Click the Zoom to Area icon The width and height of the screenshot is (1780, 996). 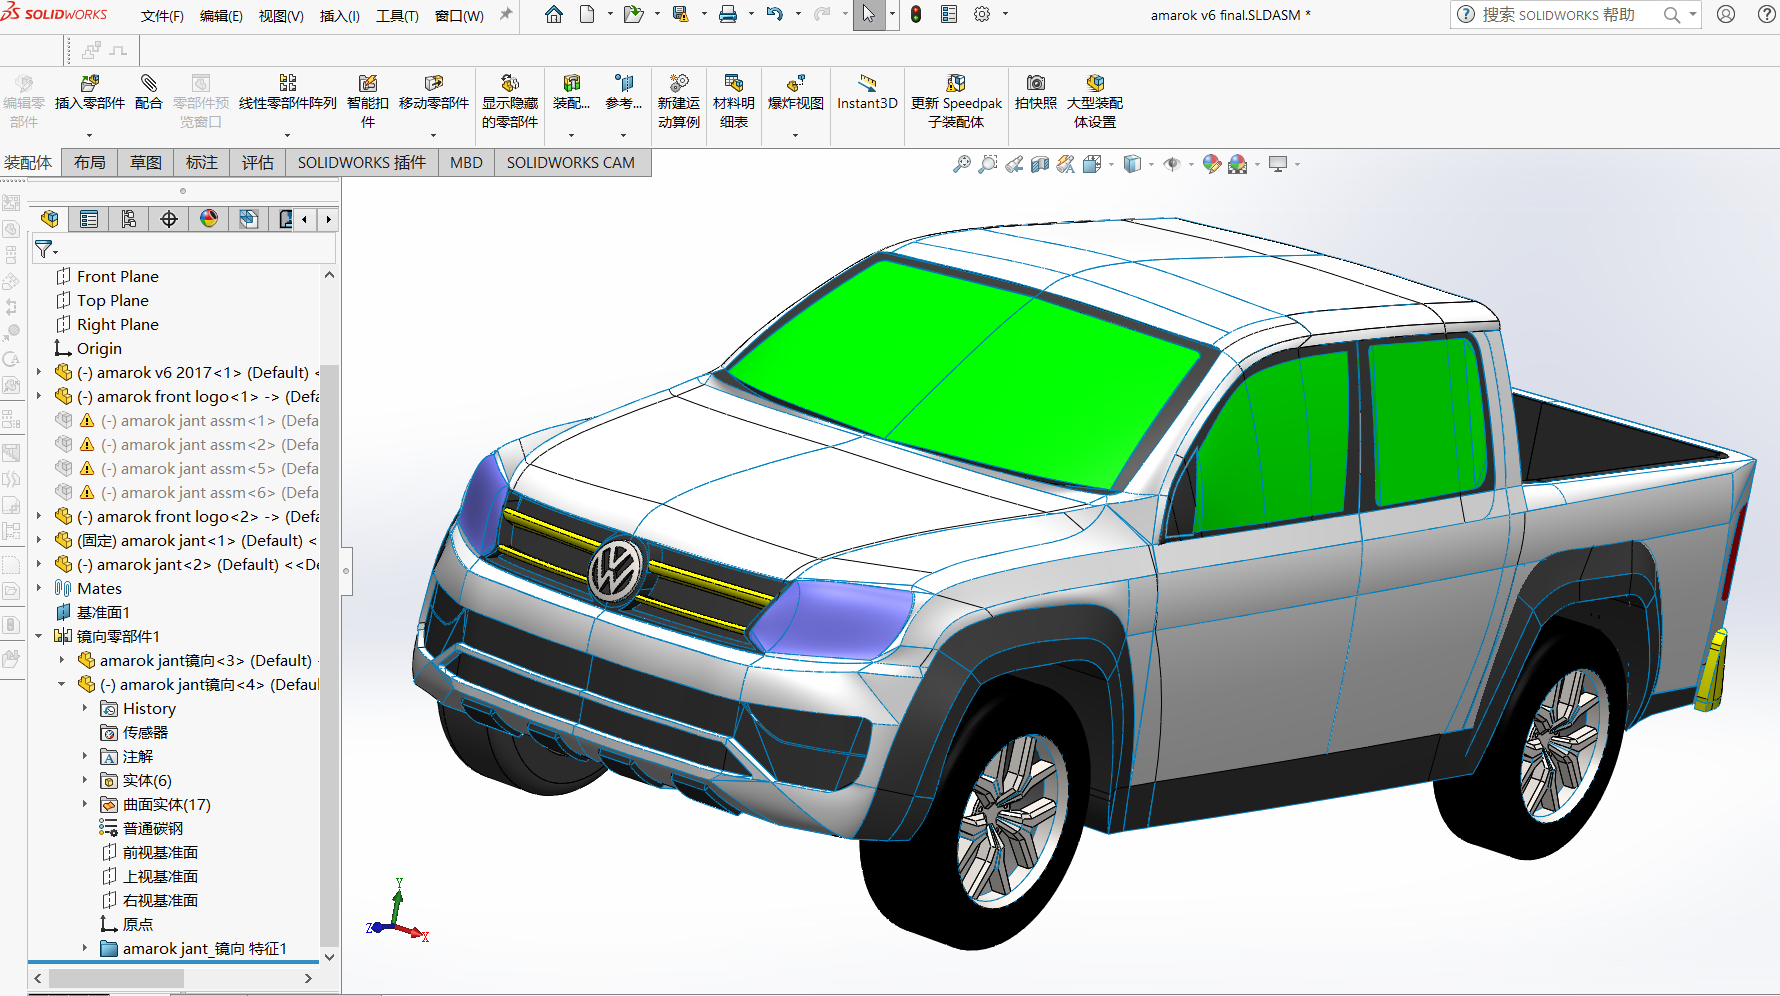coord(988,164)
